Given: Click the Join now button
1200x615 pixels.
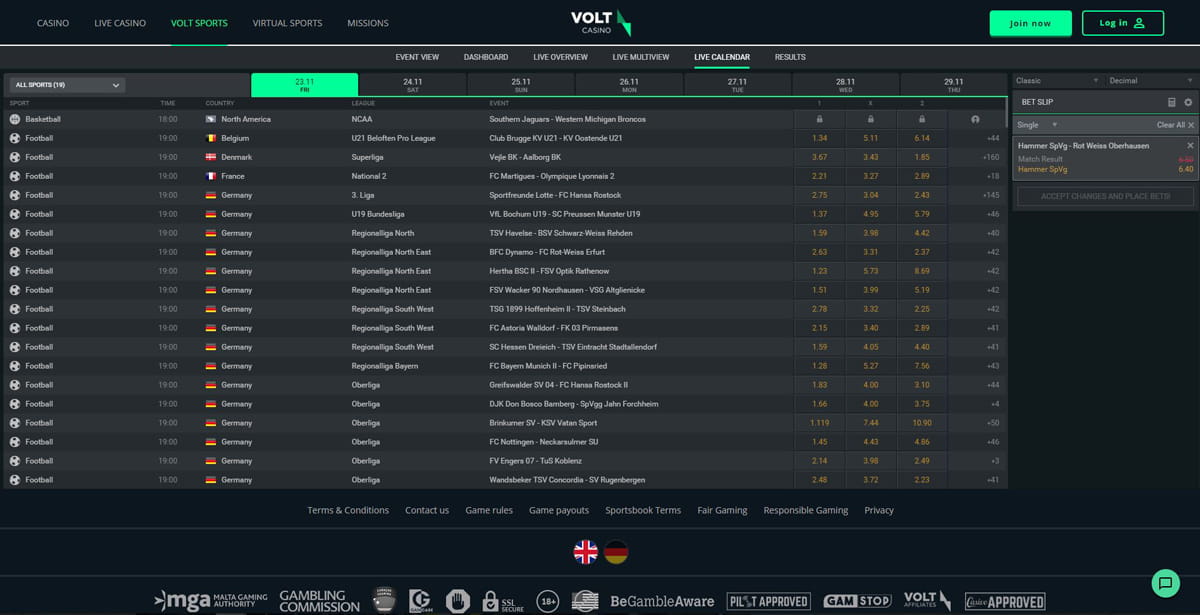Looking at the screenshot, I should [1030, 23].
